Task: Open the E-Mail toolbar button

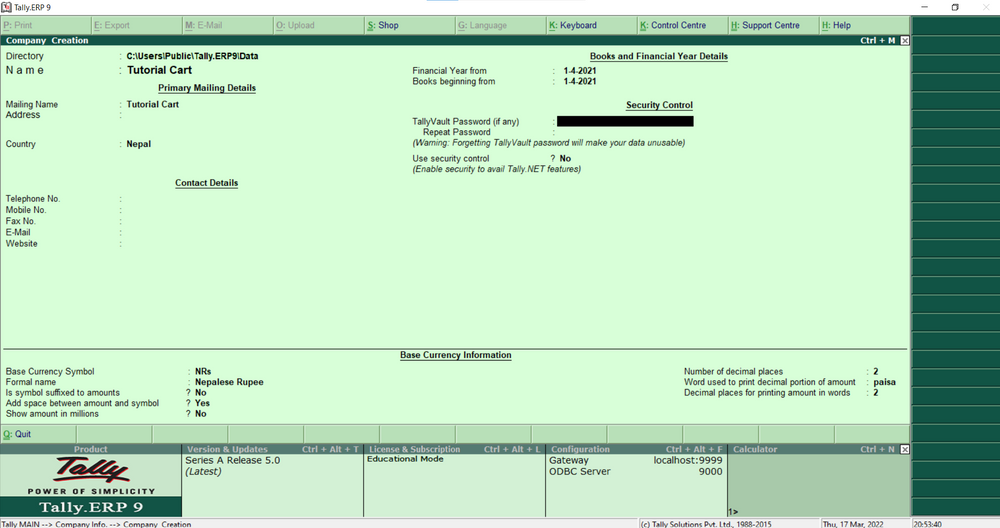Action: point(228,26)
